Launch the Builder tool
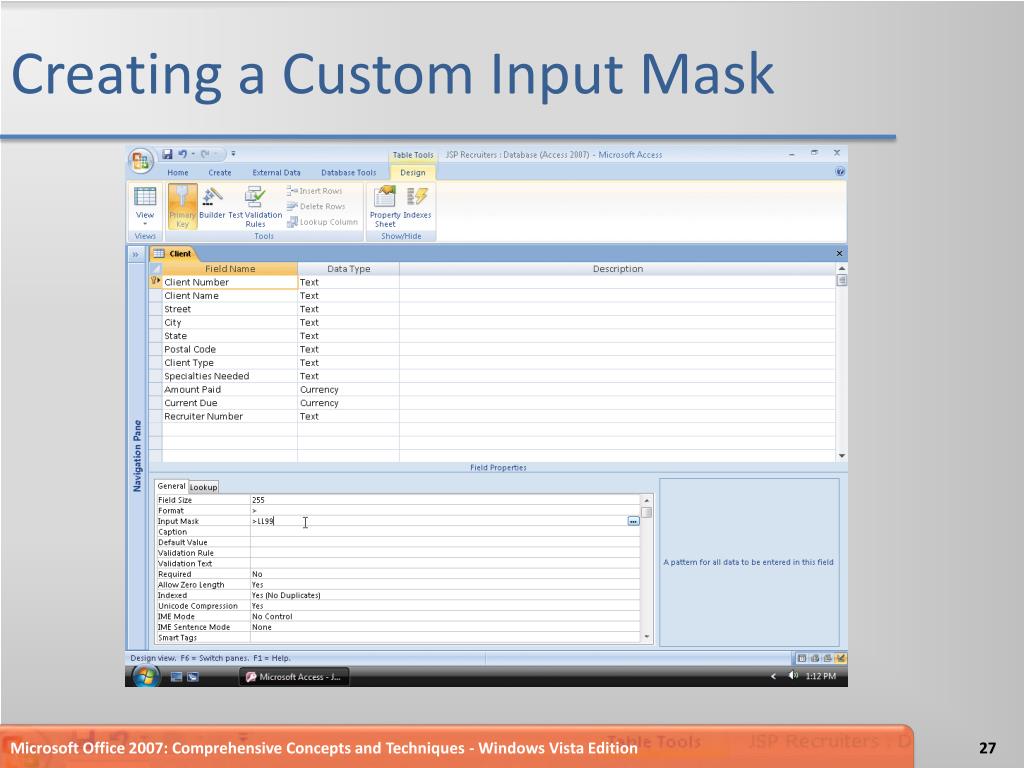 (212, 203)
